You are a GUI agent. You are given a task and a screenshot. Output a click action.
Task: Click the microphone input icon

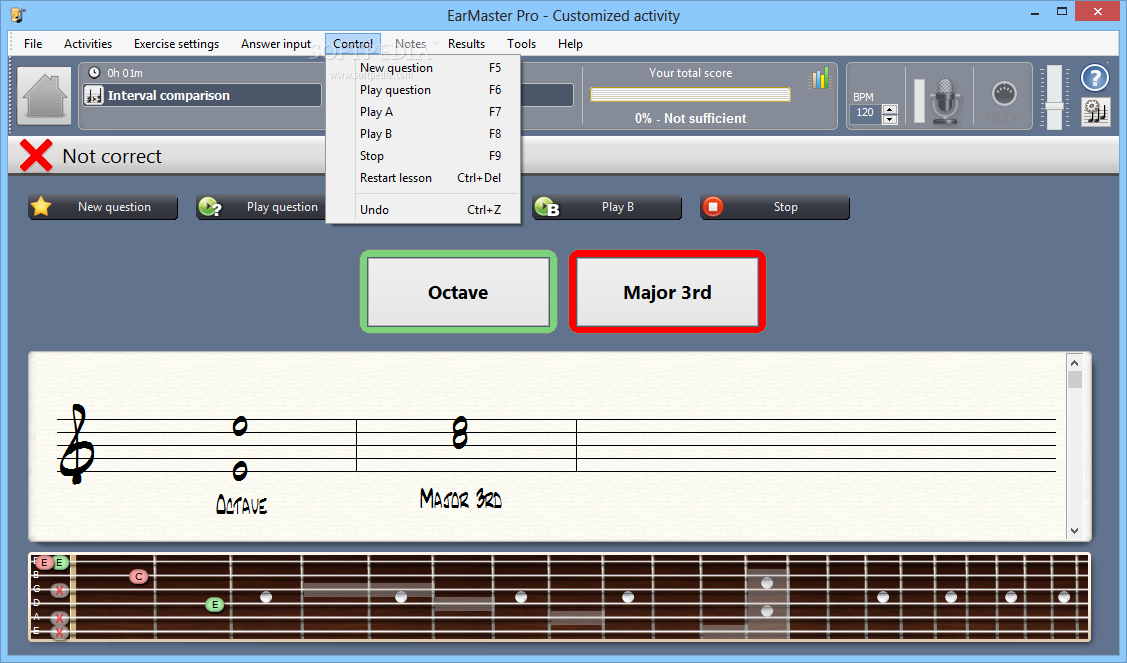(x=945, y=101)
